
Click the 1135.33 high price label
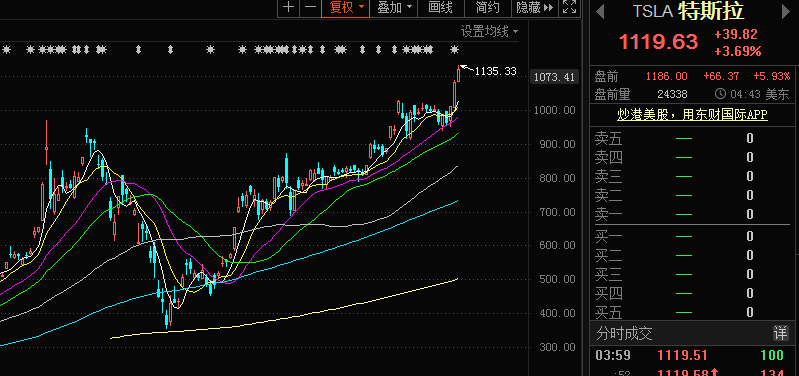[495, 71]
